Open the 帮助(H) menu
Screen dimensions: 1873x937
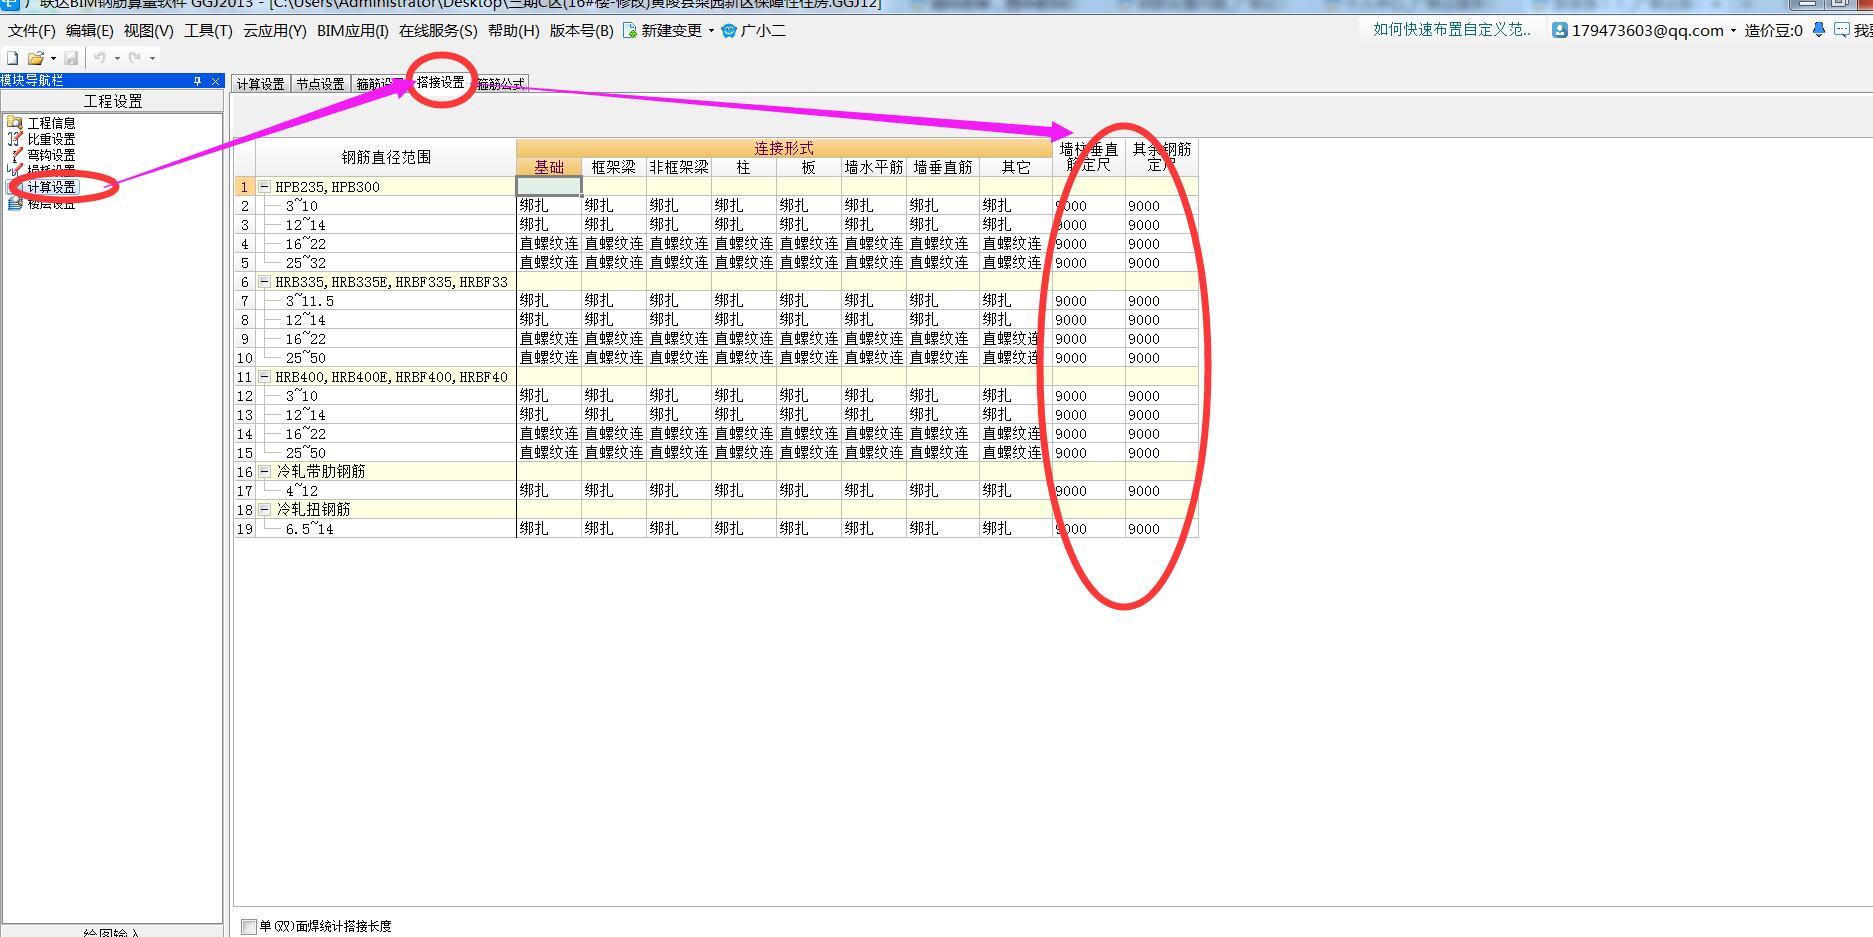514,31
